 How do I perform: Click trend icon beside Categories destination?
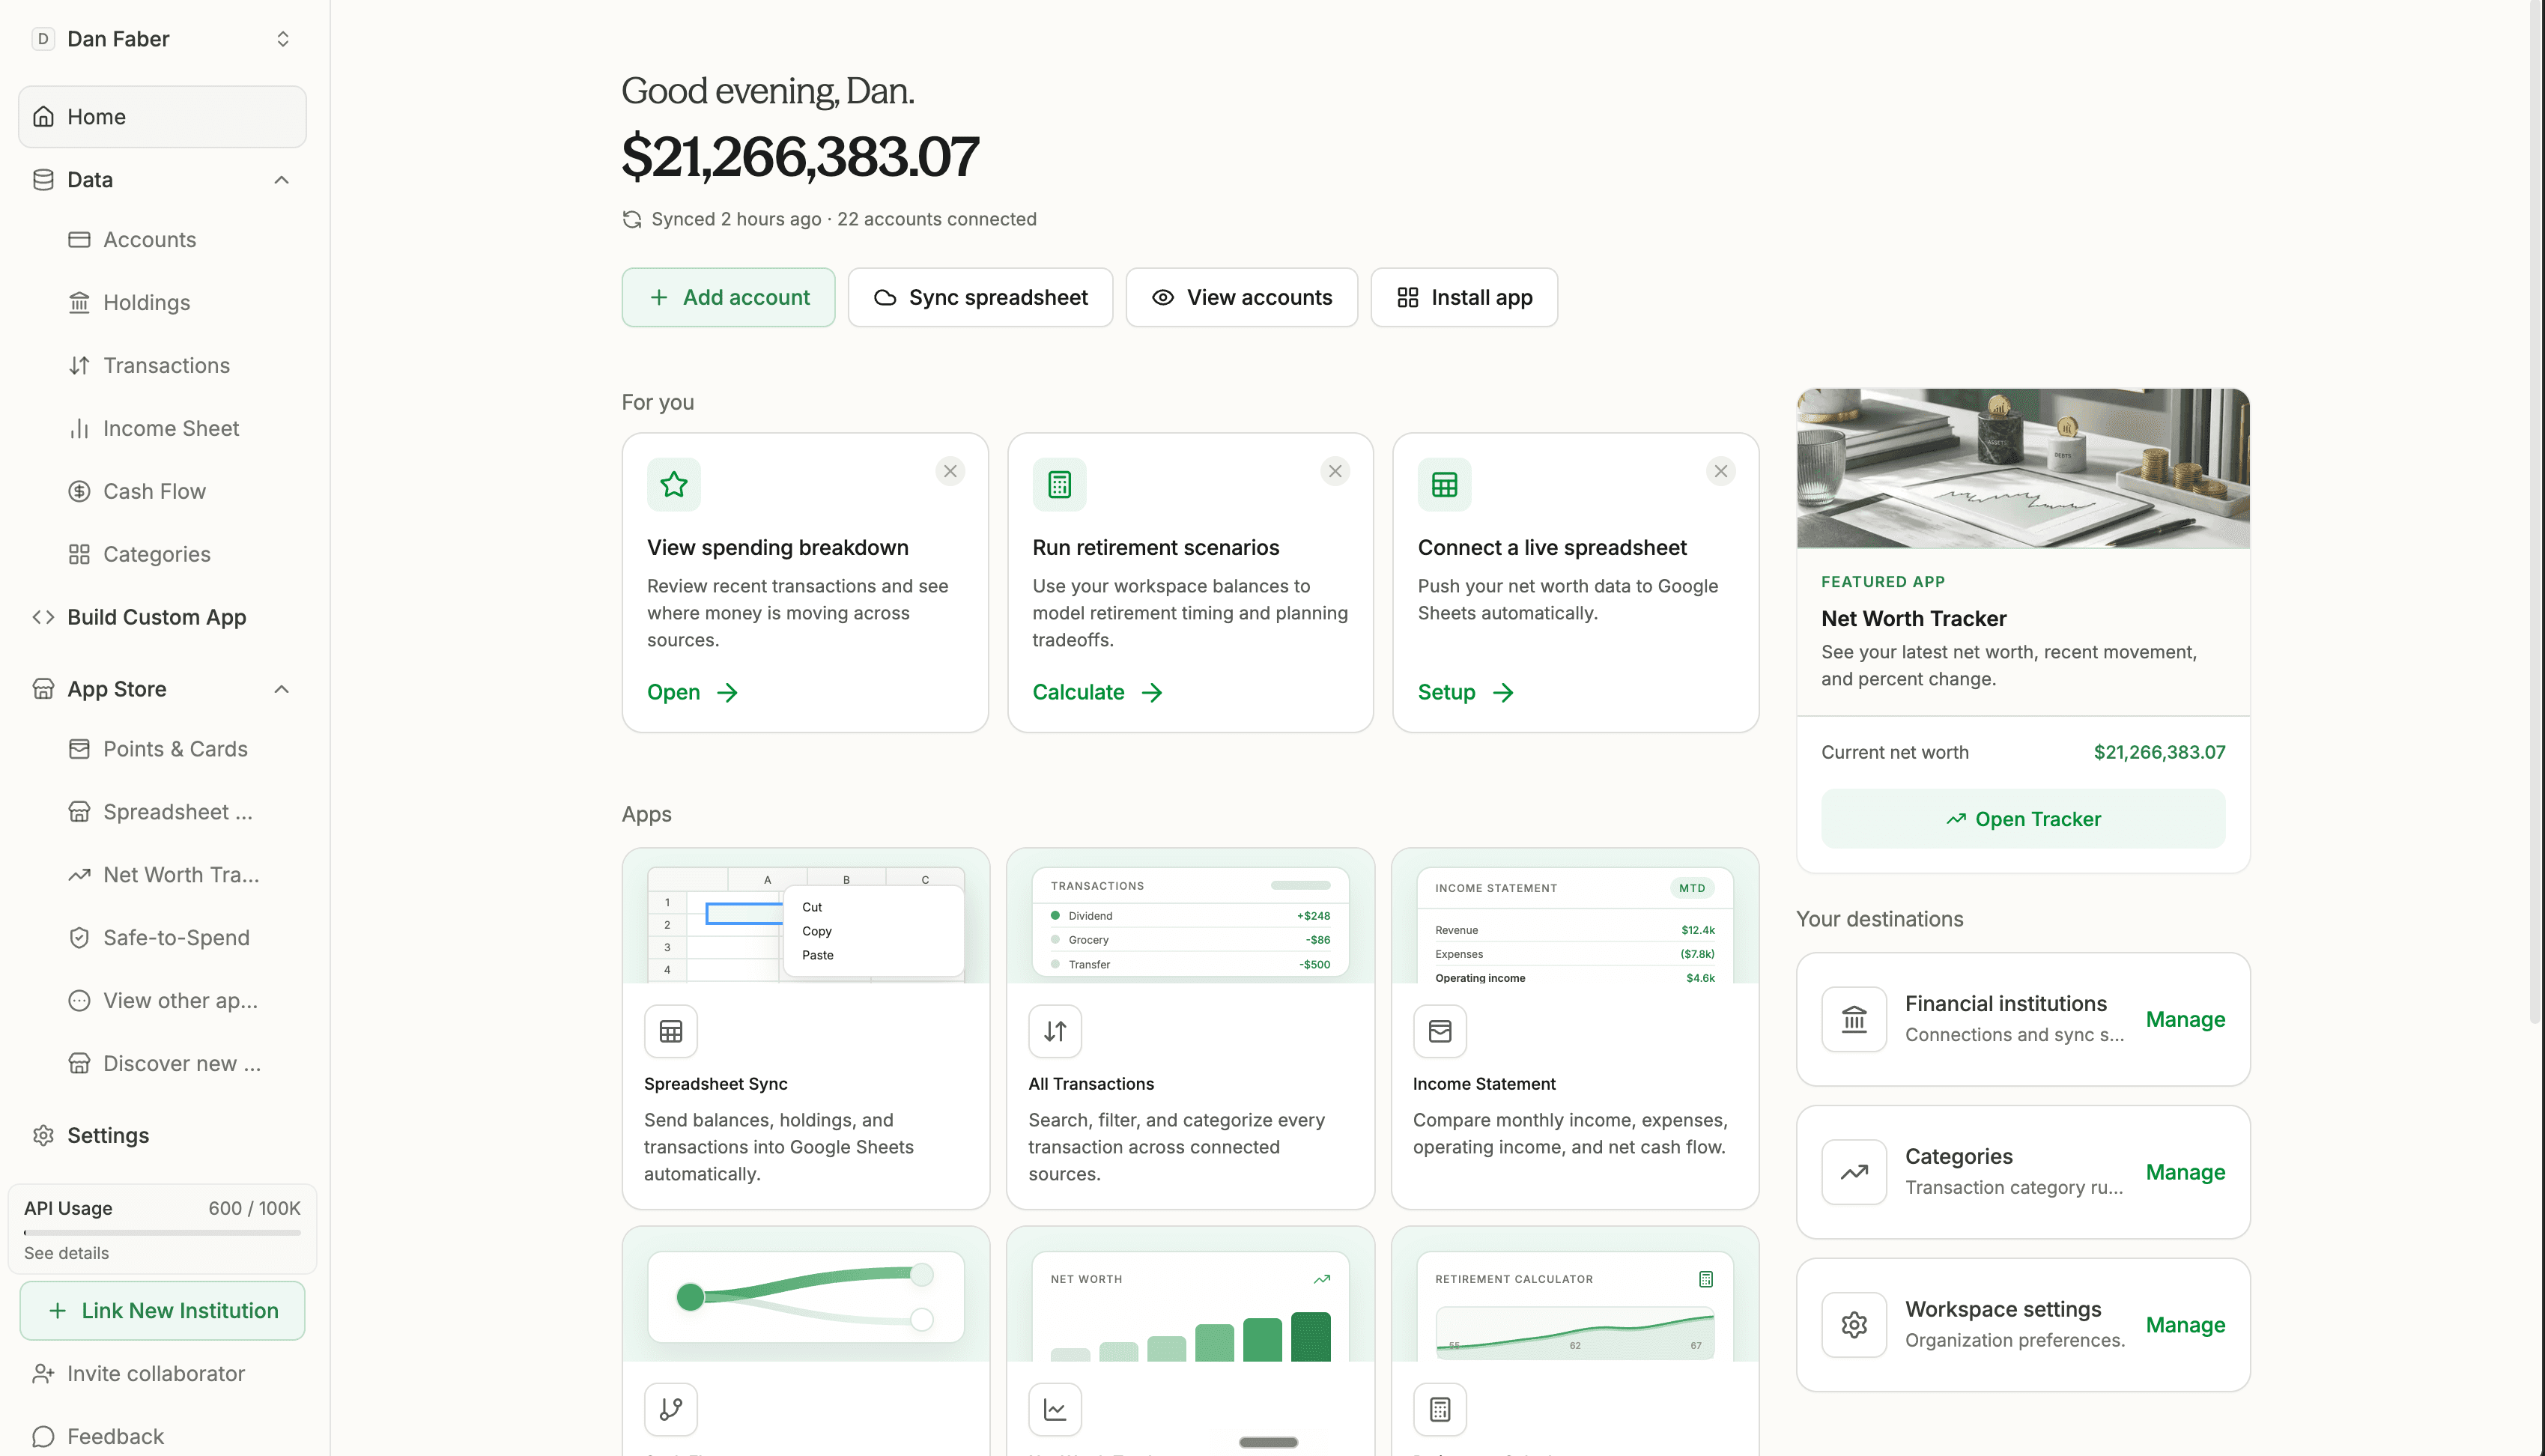[1854, 1173]
